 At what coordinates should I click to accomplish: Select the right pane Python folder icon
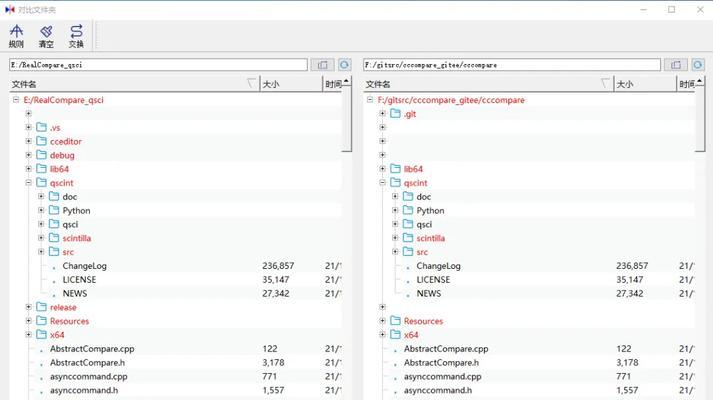tap(408, 210)
